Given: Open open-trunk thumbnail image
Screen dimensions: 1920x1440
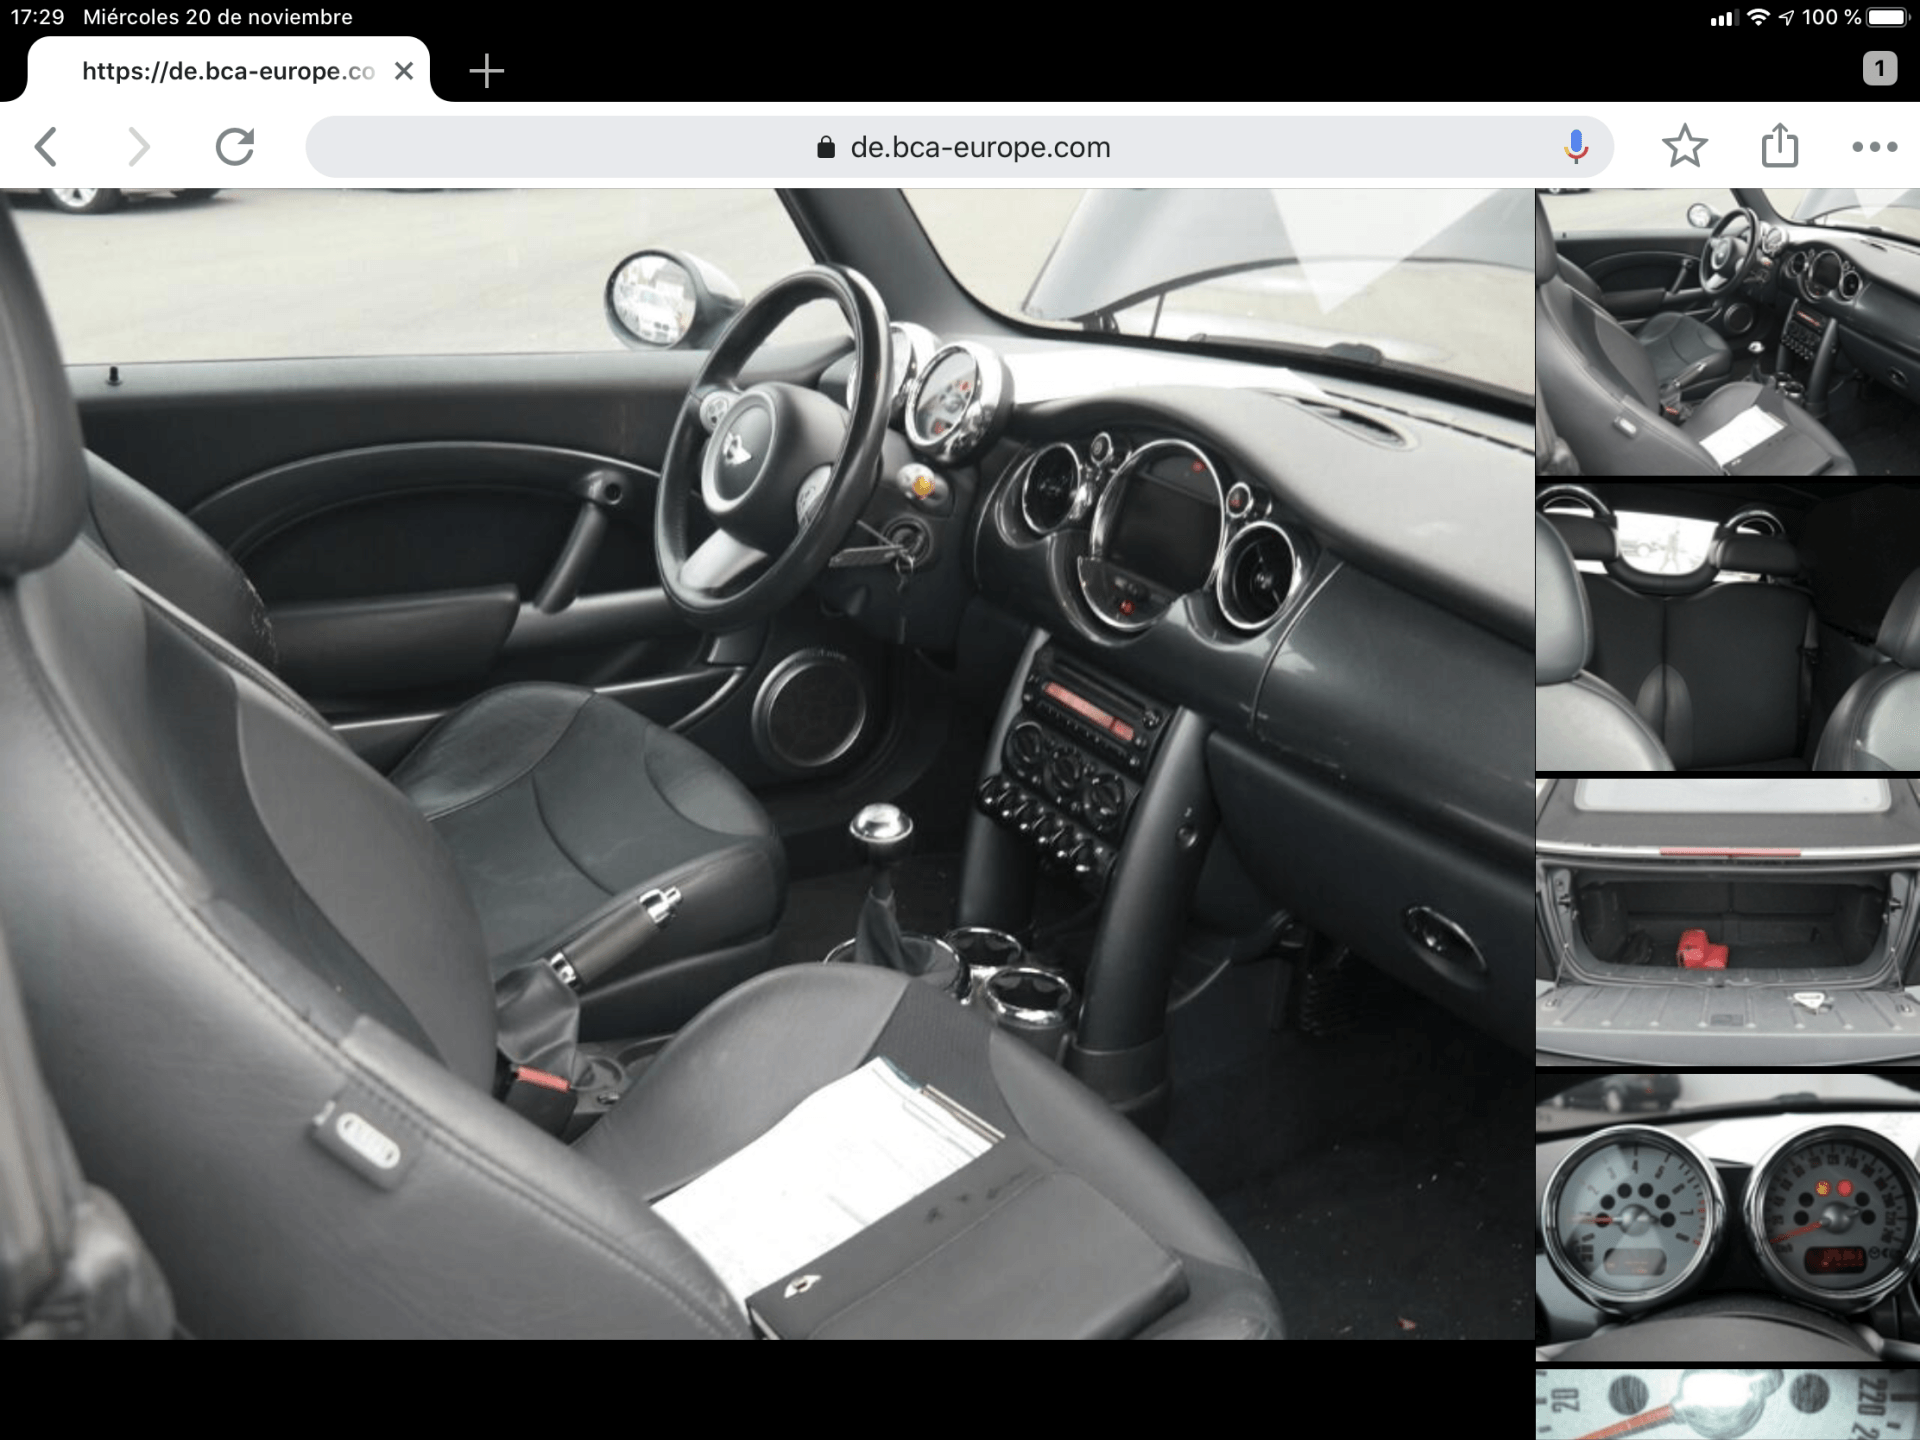Looking at the screenshot, I should pyautogui.click(x=1727, y=922).
